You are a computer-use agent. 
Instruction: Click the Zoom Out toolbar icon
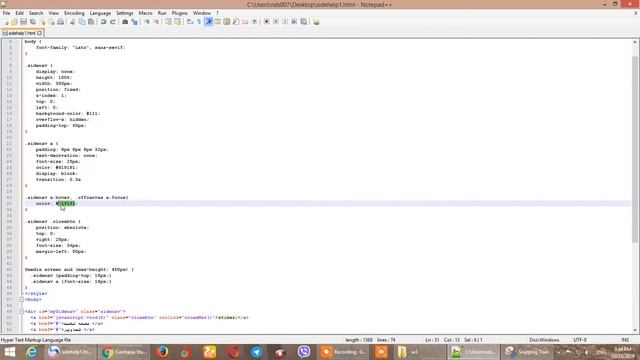click(x=156, y=22)
